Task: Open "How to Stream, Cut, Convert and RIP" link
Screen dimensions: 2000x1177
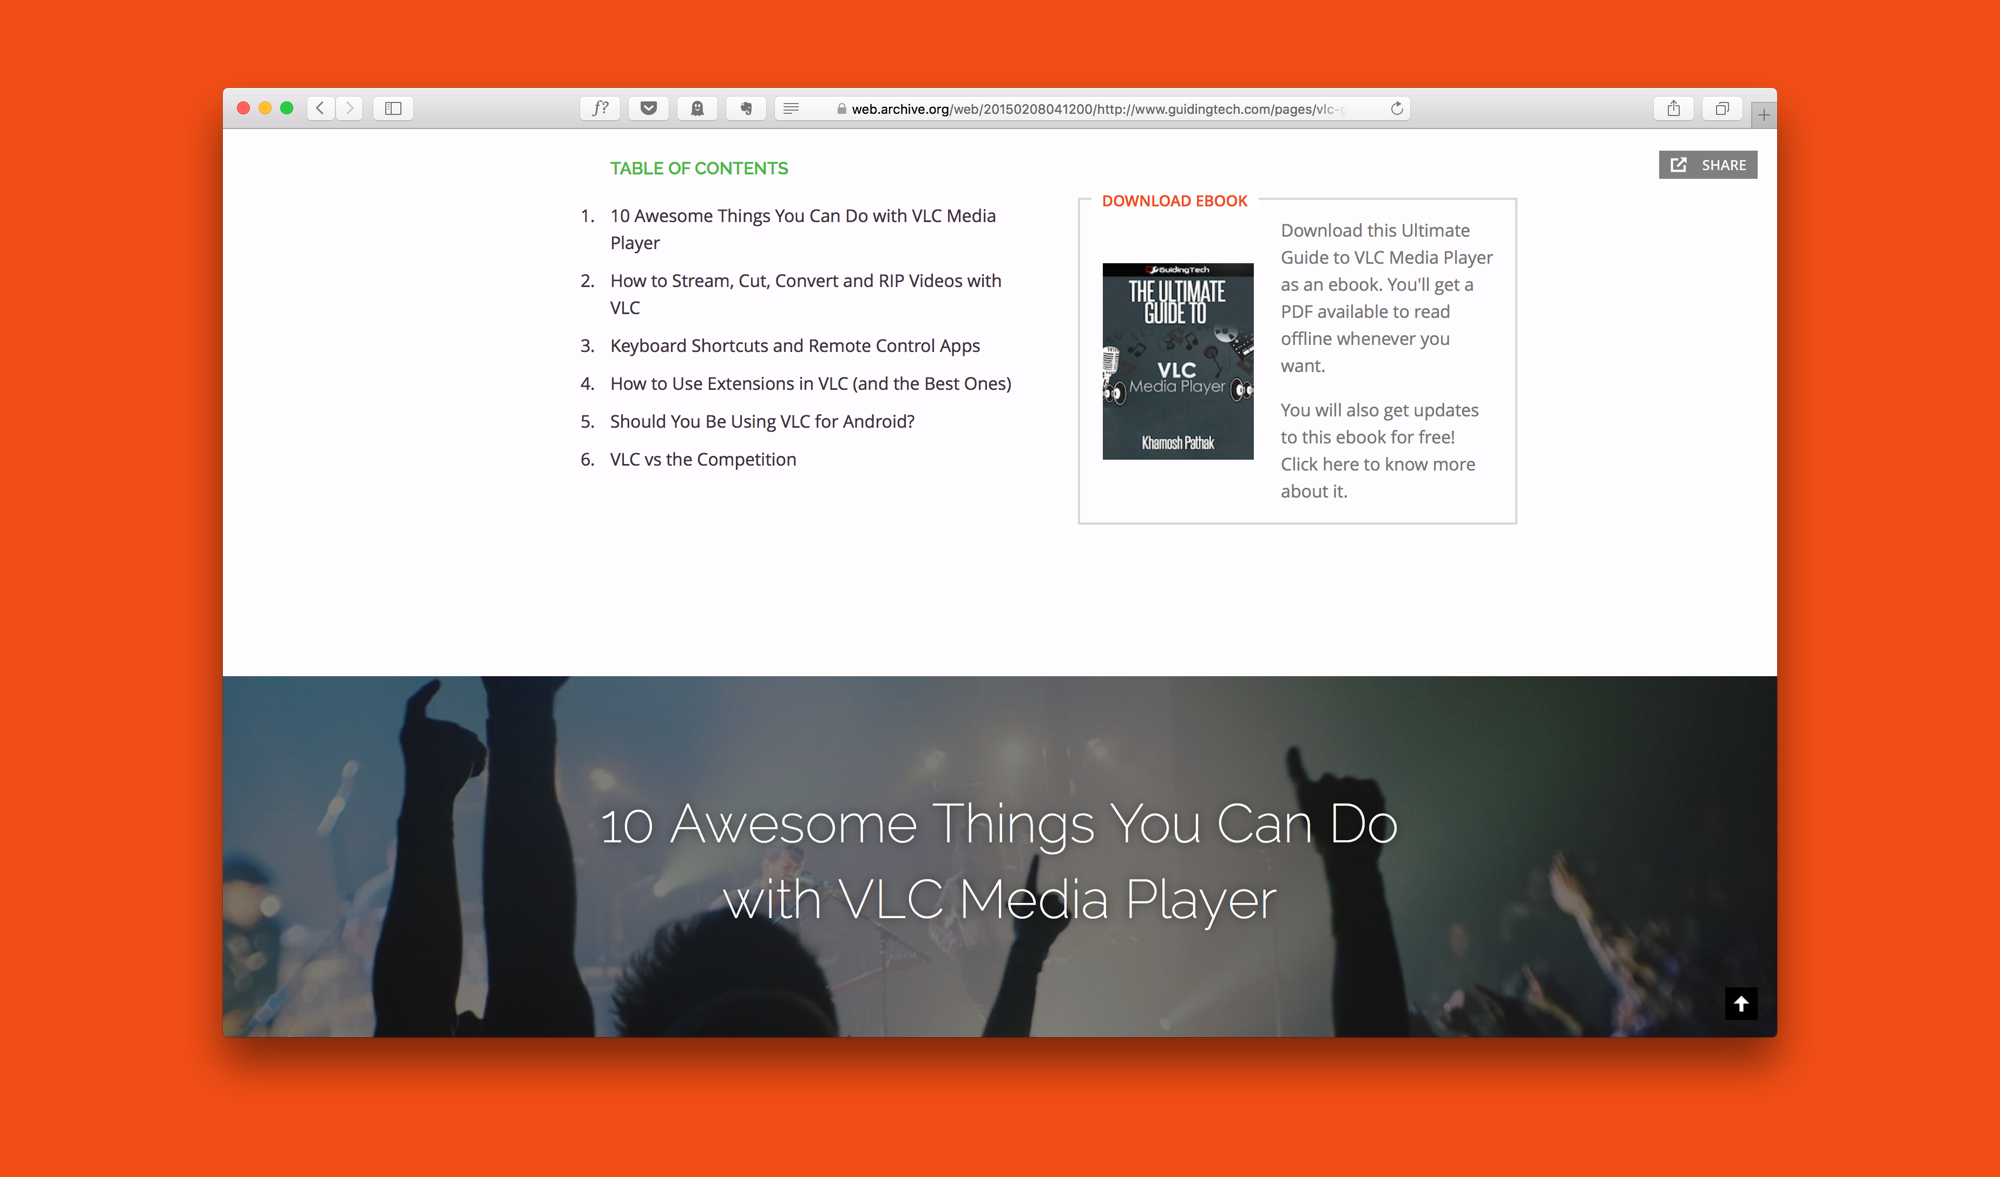Action: pos(806,294)
